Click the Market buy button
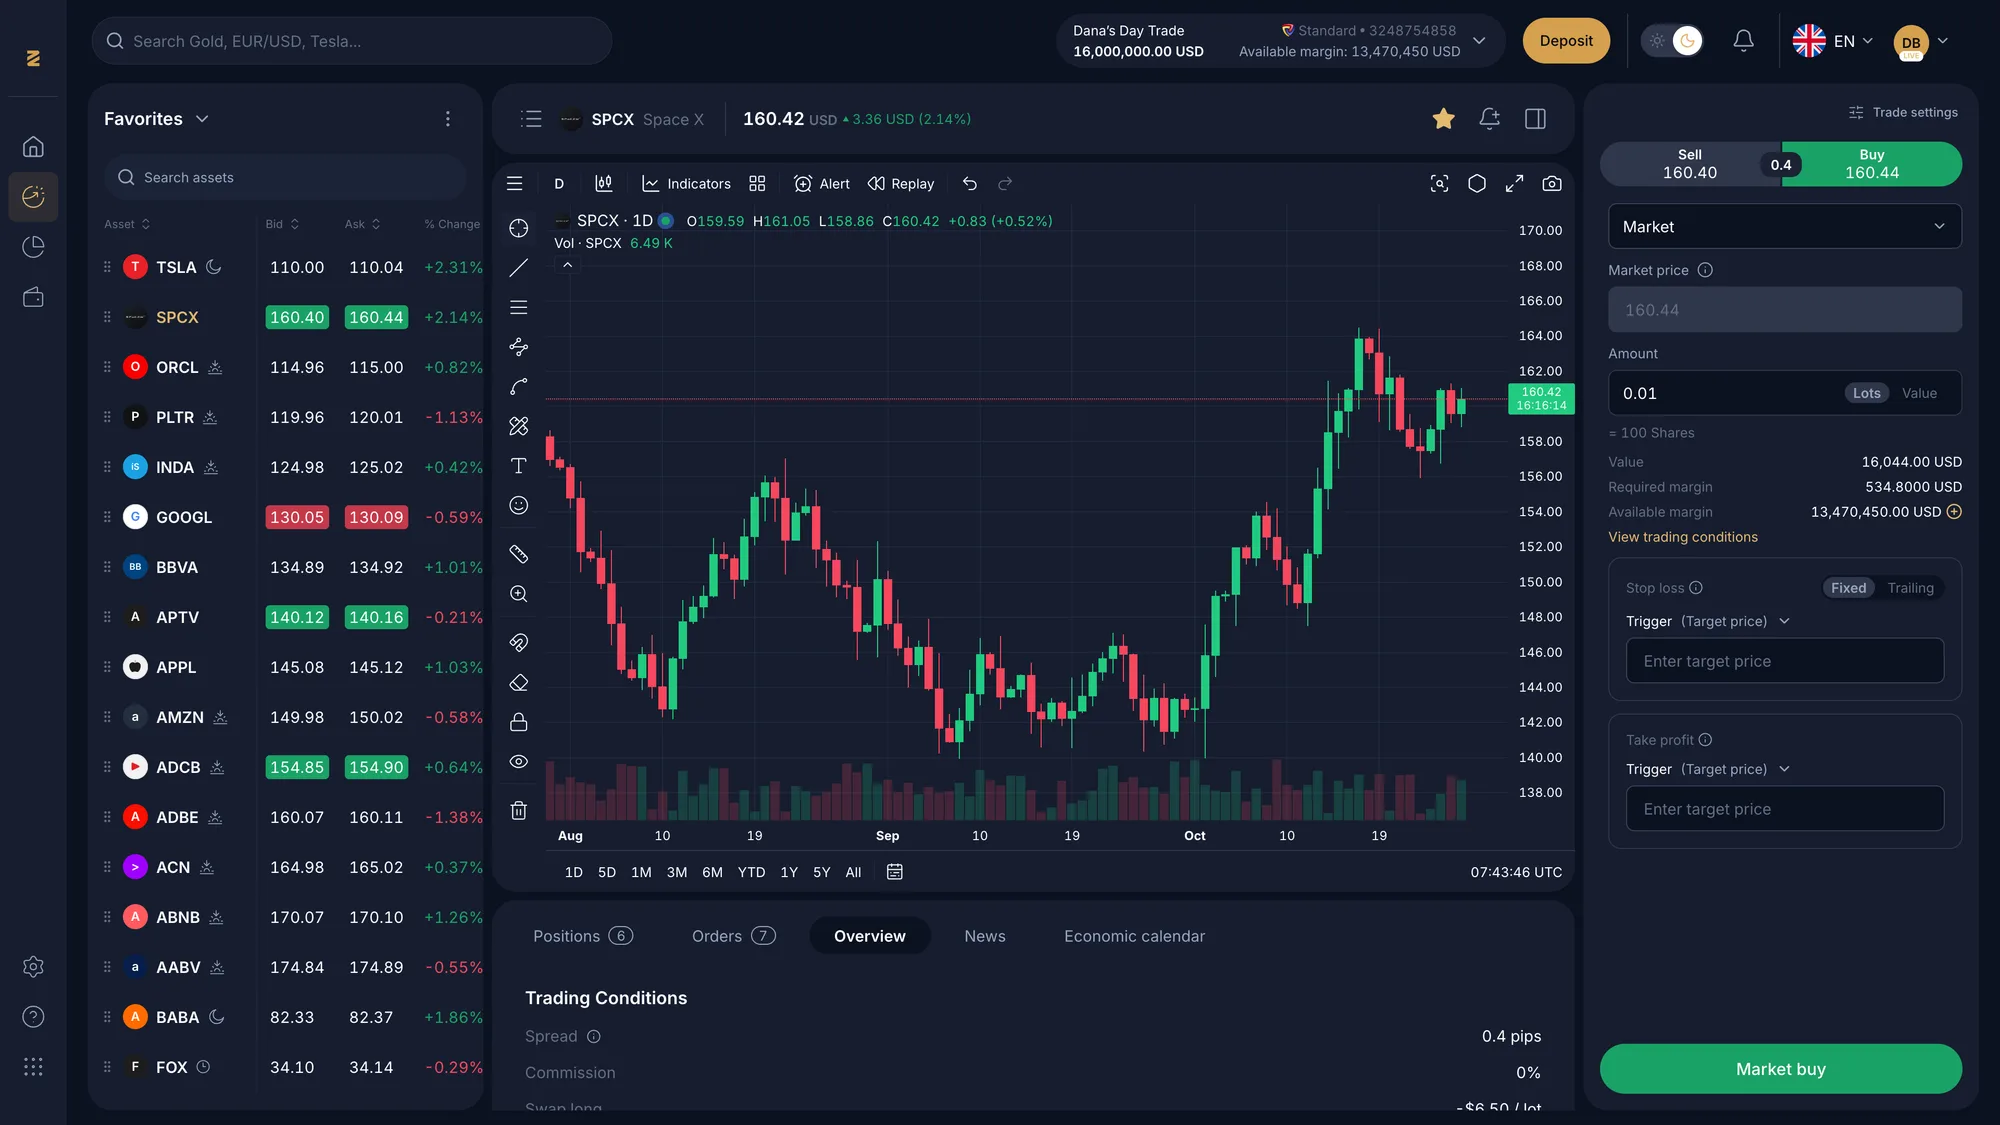The image size is (2000, 1125). tap(1780, 1070)
